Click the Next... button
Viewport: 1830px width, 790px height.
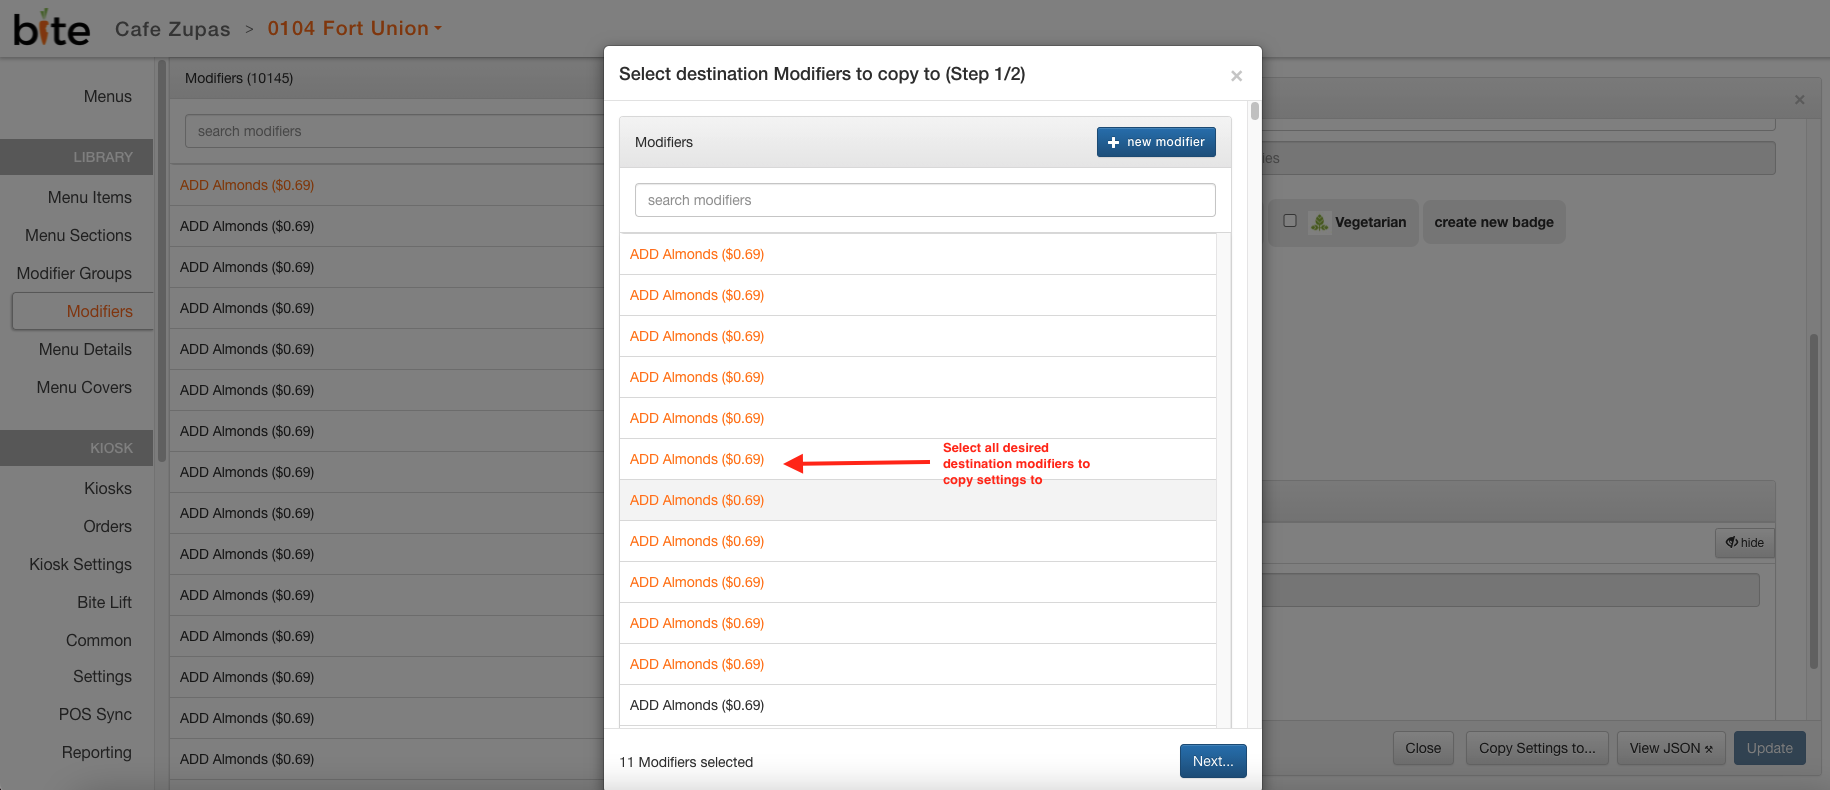(x=1212, y=761)
